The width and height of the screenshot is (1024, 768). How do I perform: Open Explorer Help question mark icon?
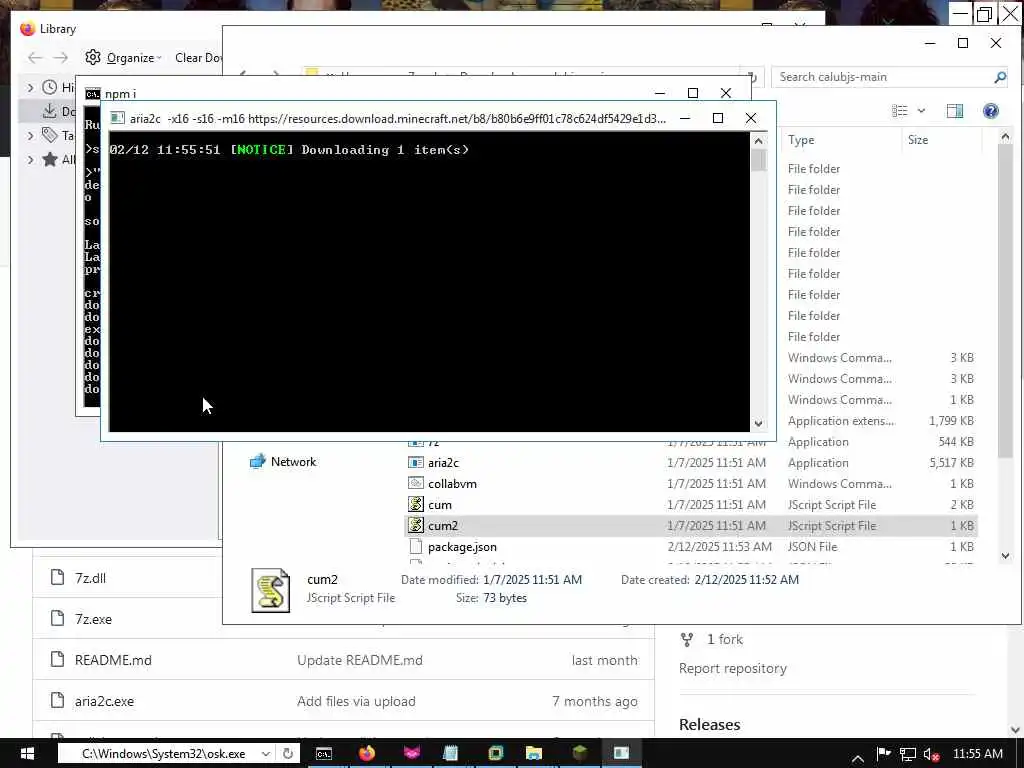[991, 110]
